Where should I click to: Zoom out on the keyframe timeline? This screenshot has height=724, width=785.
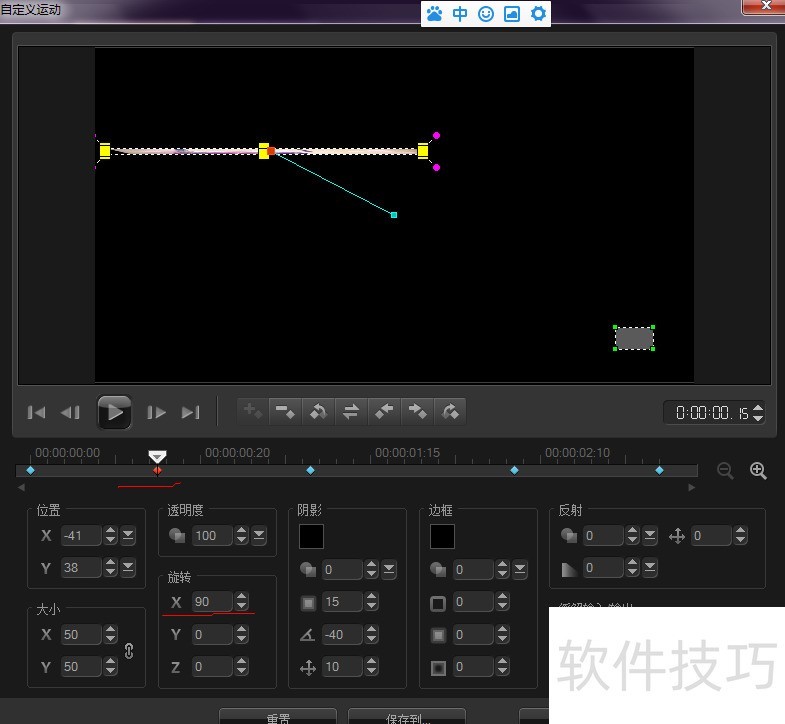click(726, 471)
